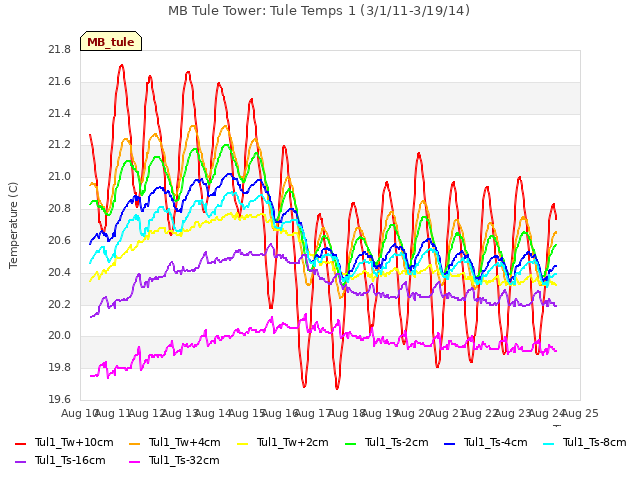Click the 20.6 y-axis tick label
Viewport: 640px width, 480px height.
pyautogui.click(x=60, y=240)
